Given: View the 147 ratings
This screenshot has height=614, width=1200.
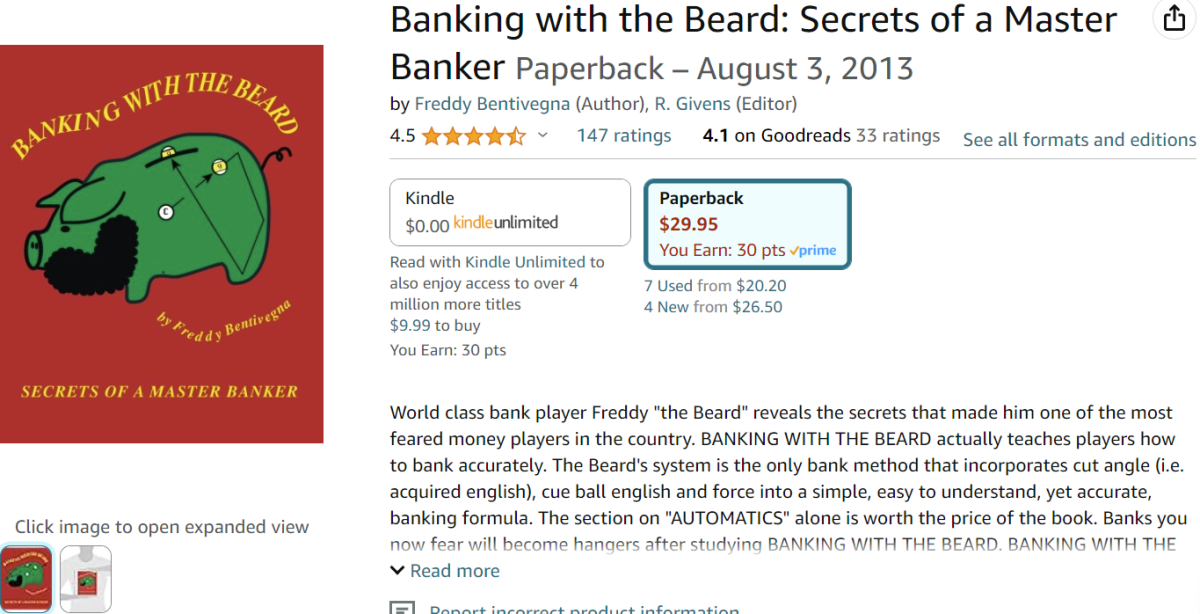Looking at the screenshot, I should click(x=624, y=136).
